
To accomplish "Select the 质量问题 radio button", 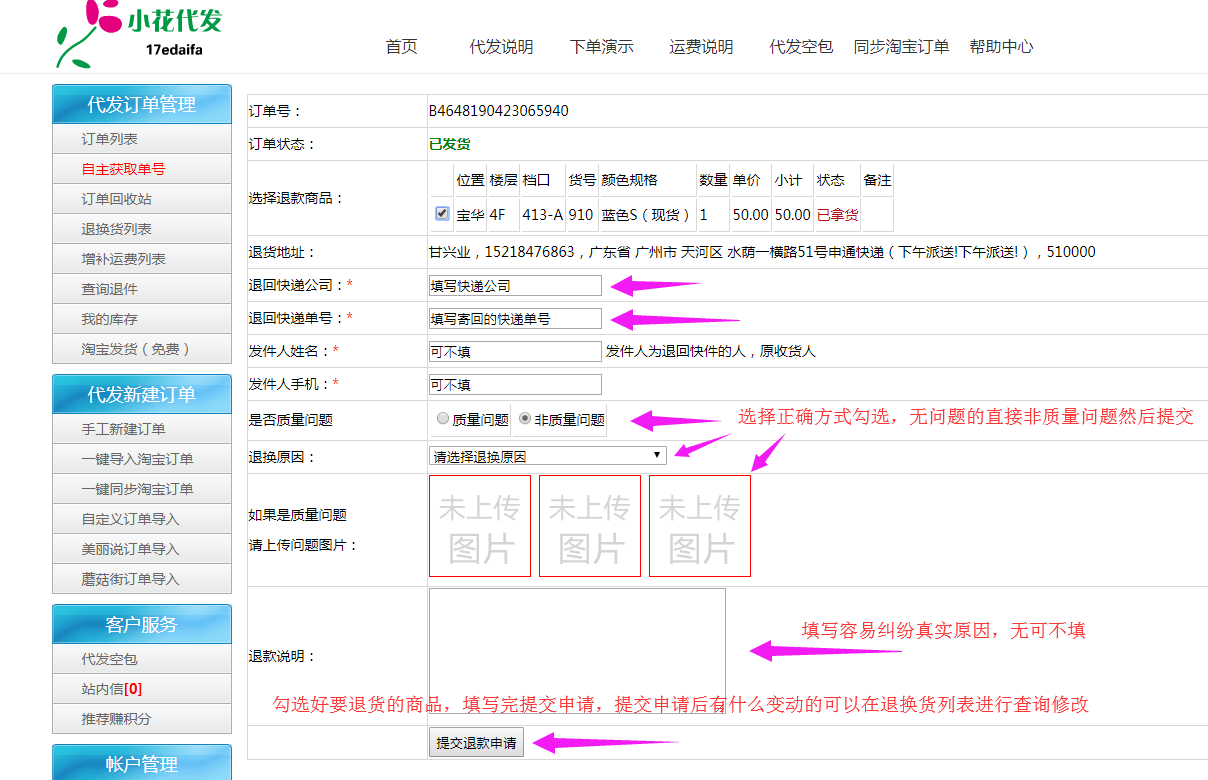I will [x=443, y=420].
